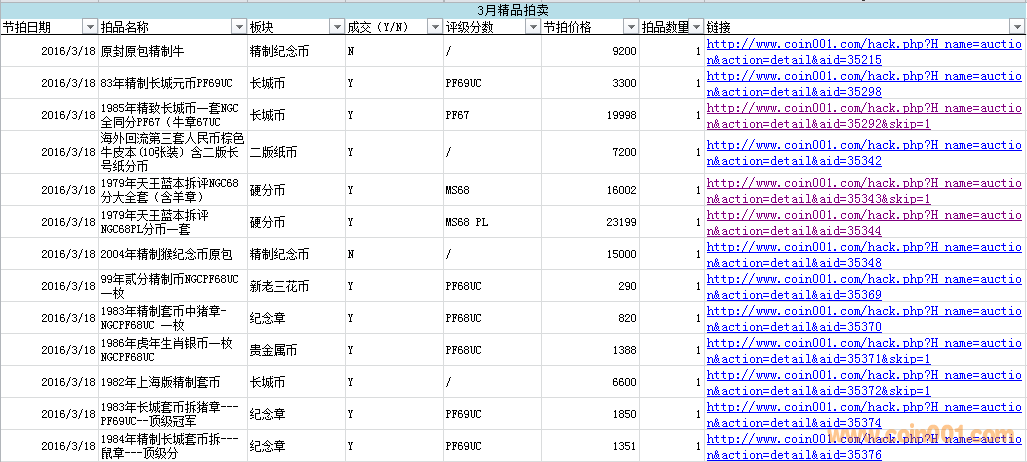The width and height of the screenshot is (1027, 462).
Task: Open the 节拍价格 filter dropdown
Action: 630,27
